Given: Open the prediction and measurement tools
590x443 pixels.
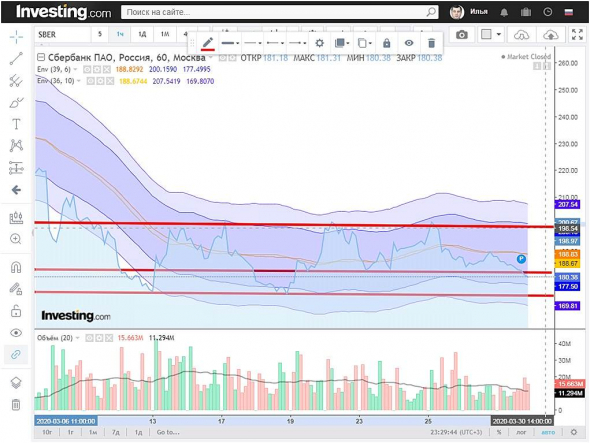Looking at the screenshot, I should 16,168.
